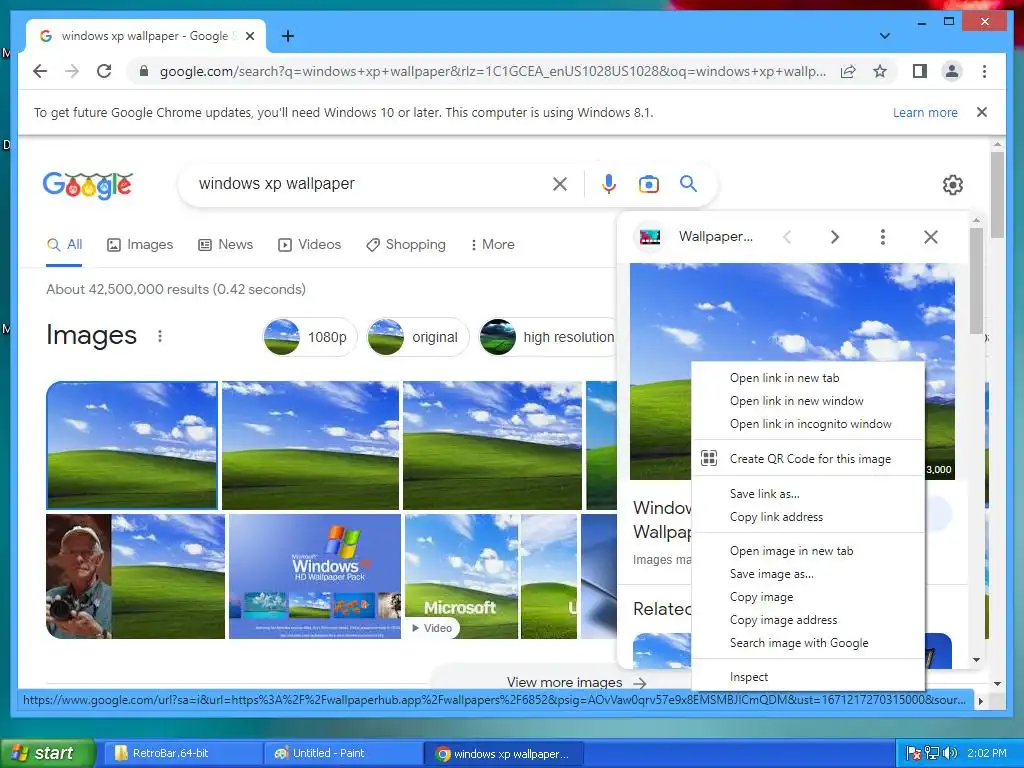1024x768 pixels.
Task: Filter images by 1080p chip
Action: click(310, 337)
